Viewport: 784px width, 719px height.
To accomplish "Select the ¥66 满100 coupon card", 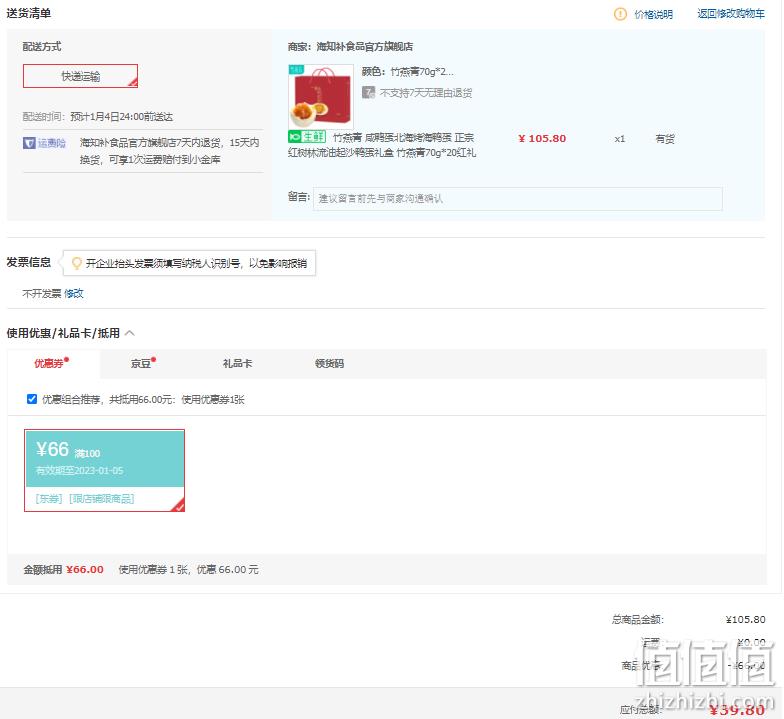I will click(104, 470).
